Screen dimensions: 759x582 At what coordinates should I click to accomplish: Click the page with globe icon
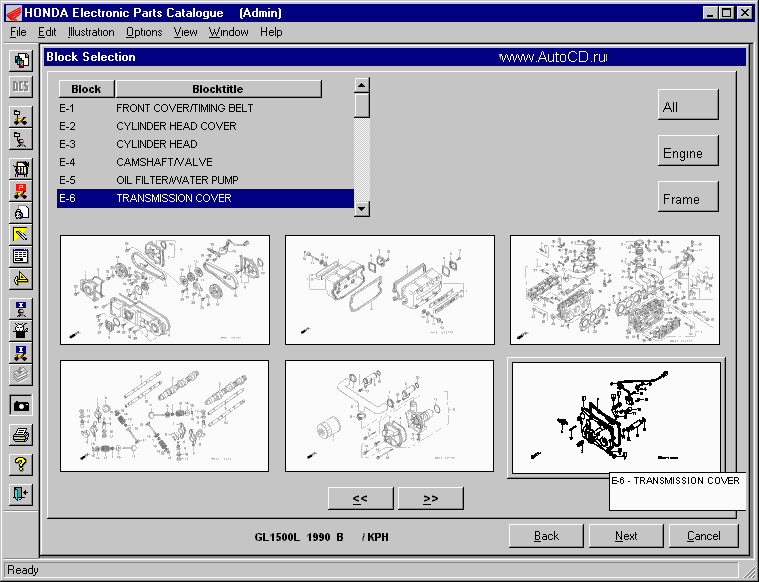21,213
